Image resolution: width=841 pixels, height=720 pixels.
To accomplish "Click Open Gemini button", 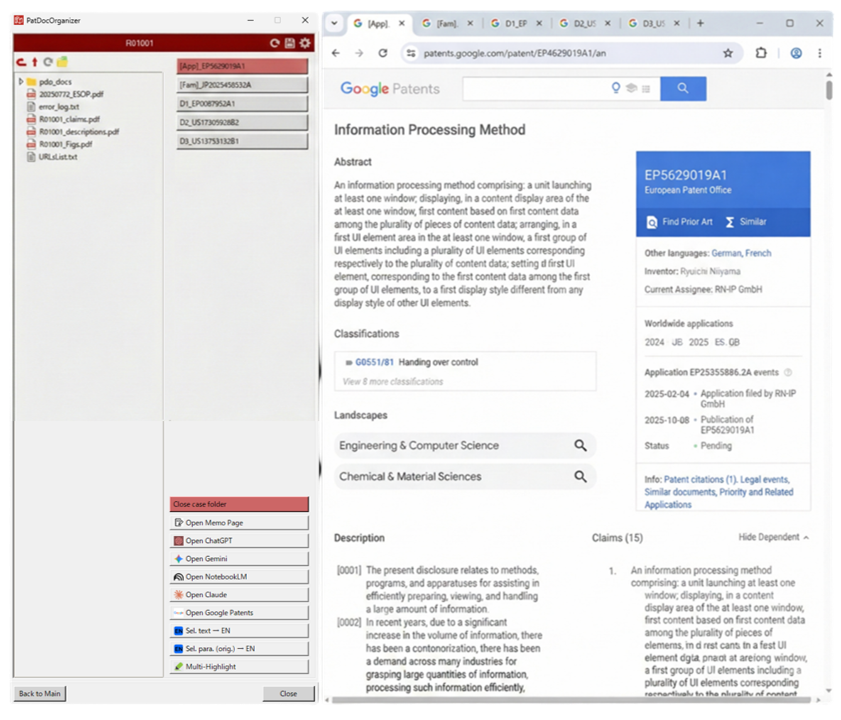I will click(239, 559).
